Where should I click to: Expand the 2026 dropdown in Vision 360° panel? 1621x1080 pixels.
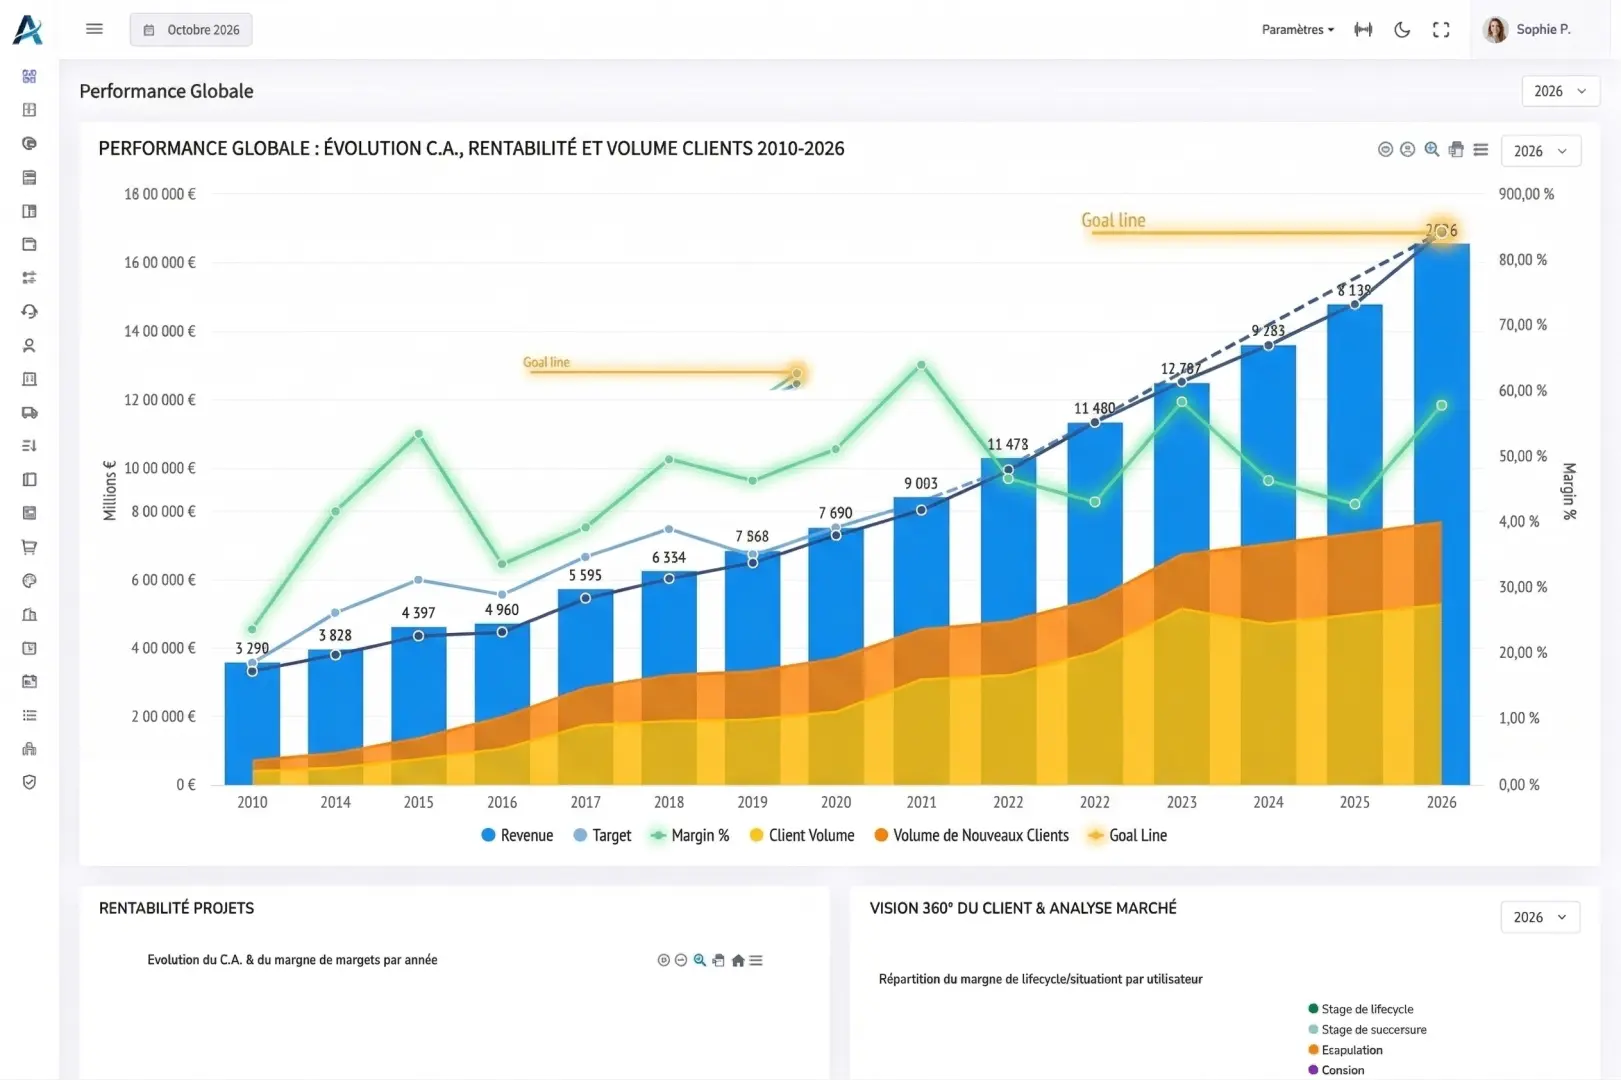click(1539, 917)
